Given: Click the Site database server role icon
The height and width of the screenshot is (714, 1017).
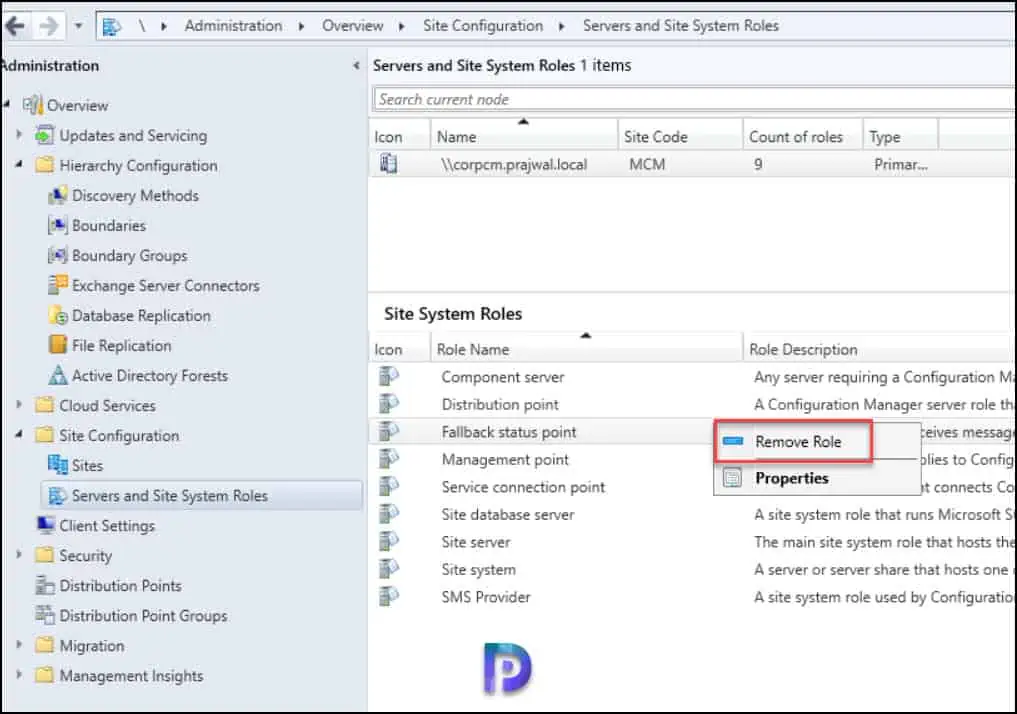Looking at the screenshot, I should pyautogui.click(x=389, y=514).
